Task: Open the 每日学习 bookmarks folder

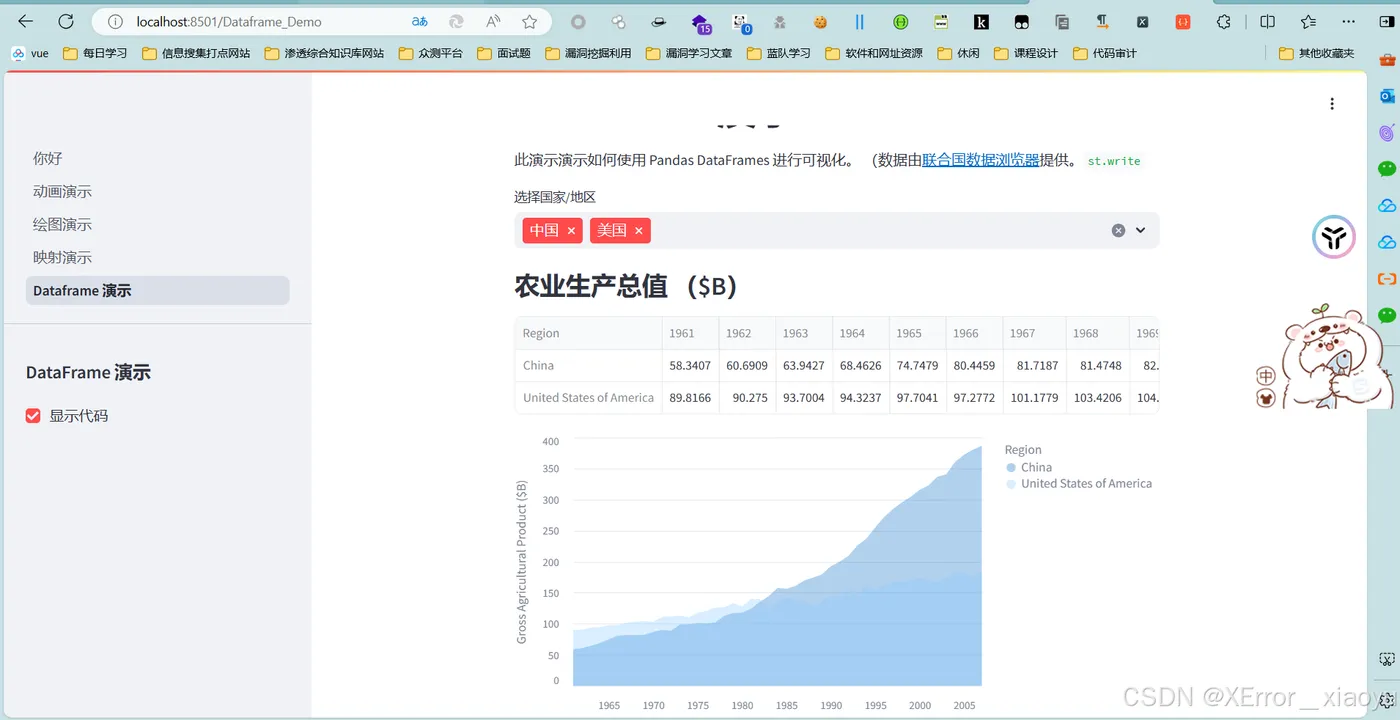Action: coord(95,53)
